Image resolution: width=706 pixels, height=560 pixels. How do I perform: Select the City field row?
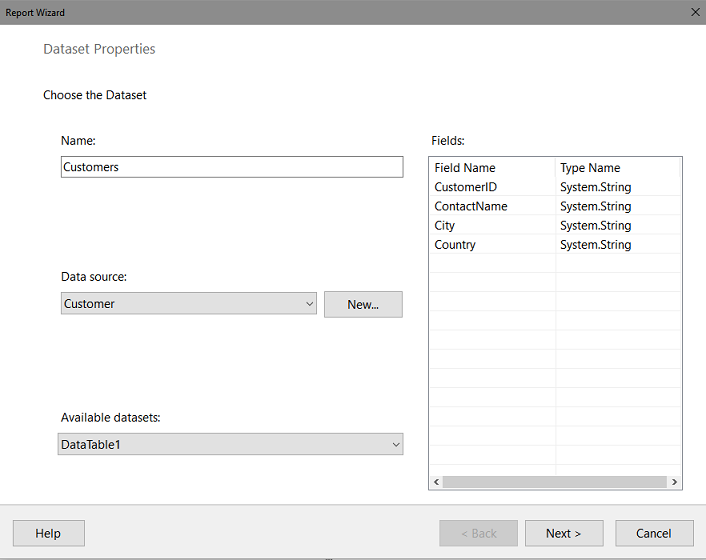[555, 225]
